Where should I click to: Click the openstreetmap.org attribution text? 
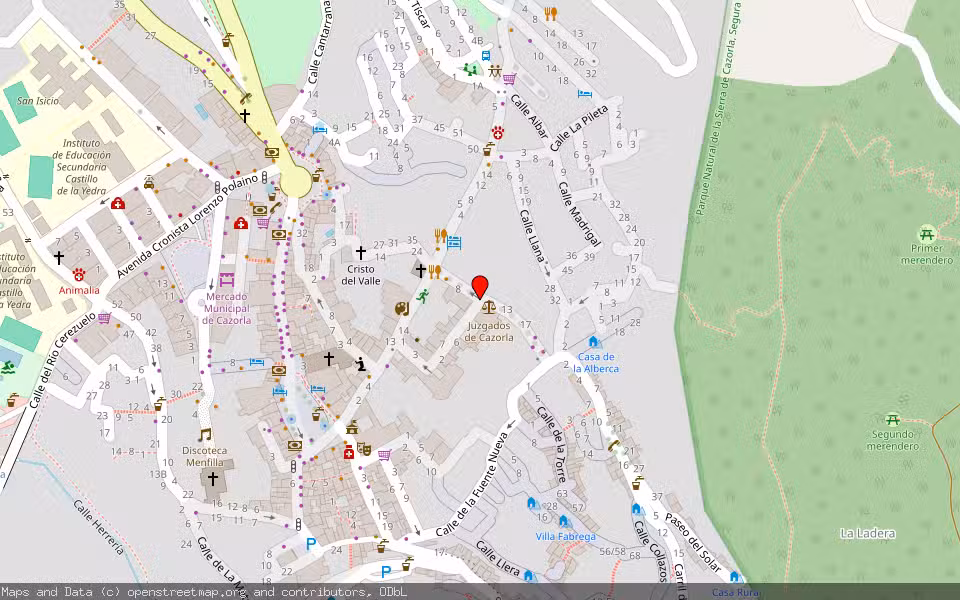(187, 592)
